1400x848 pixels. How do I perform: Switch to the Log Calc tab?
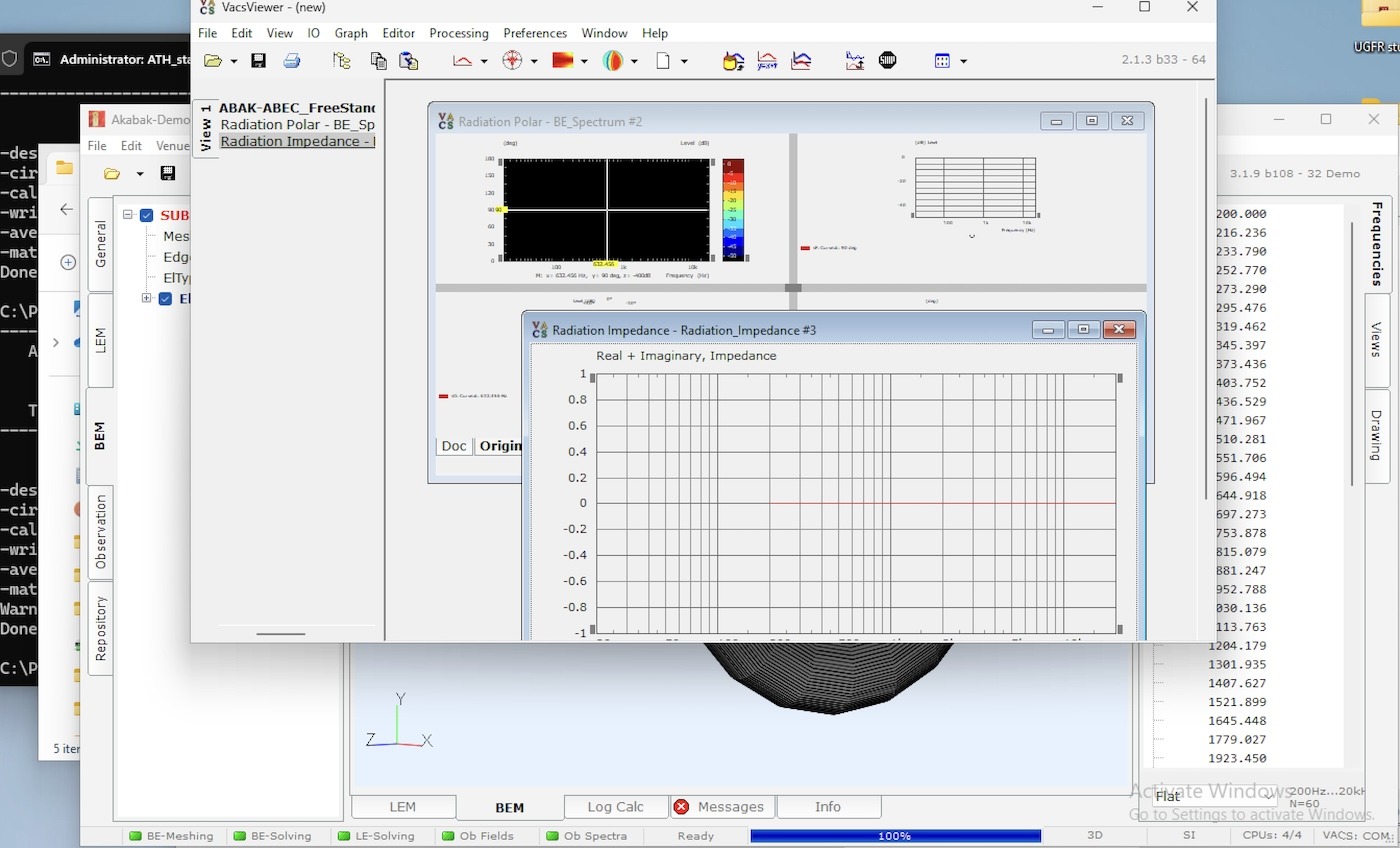[615, 806]
